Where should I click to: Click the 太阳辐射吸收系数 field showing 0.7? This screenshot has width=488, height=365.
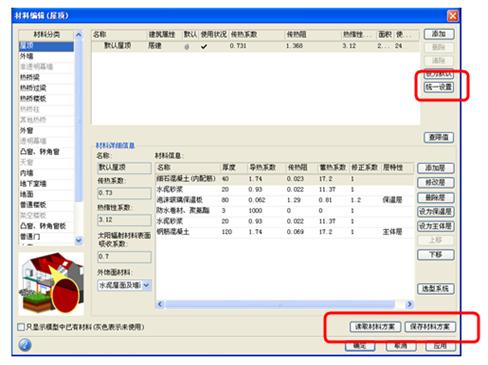coord(124,257)
